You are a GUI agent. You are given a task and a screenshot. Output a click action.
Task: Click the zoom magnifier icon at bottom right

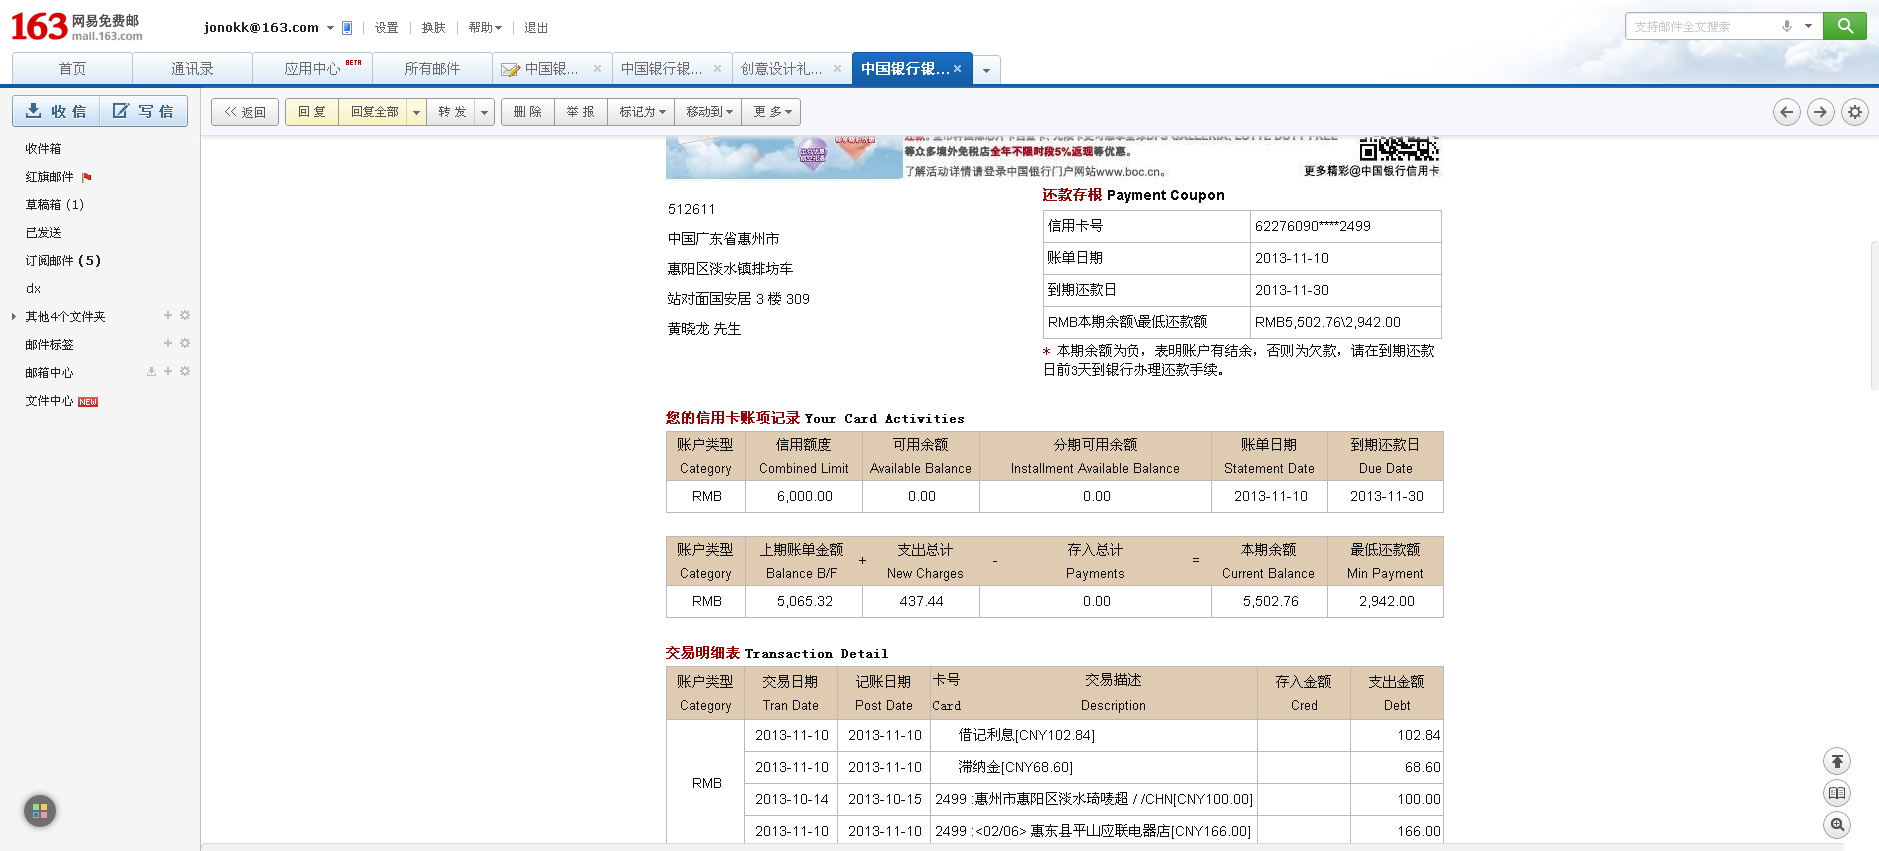pyautogui.click(x=1837, y=825)
